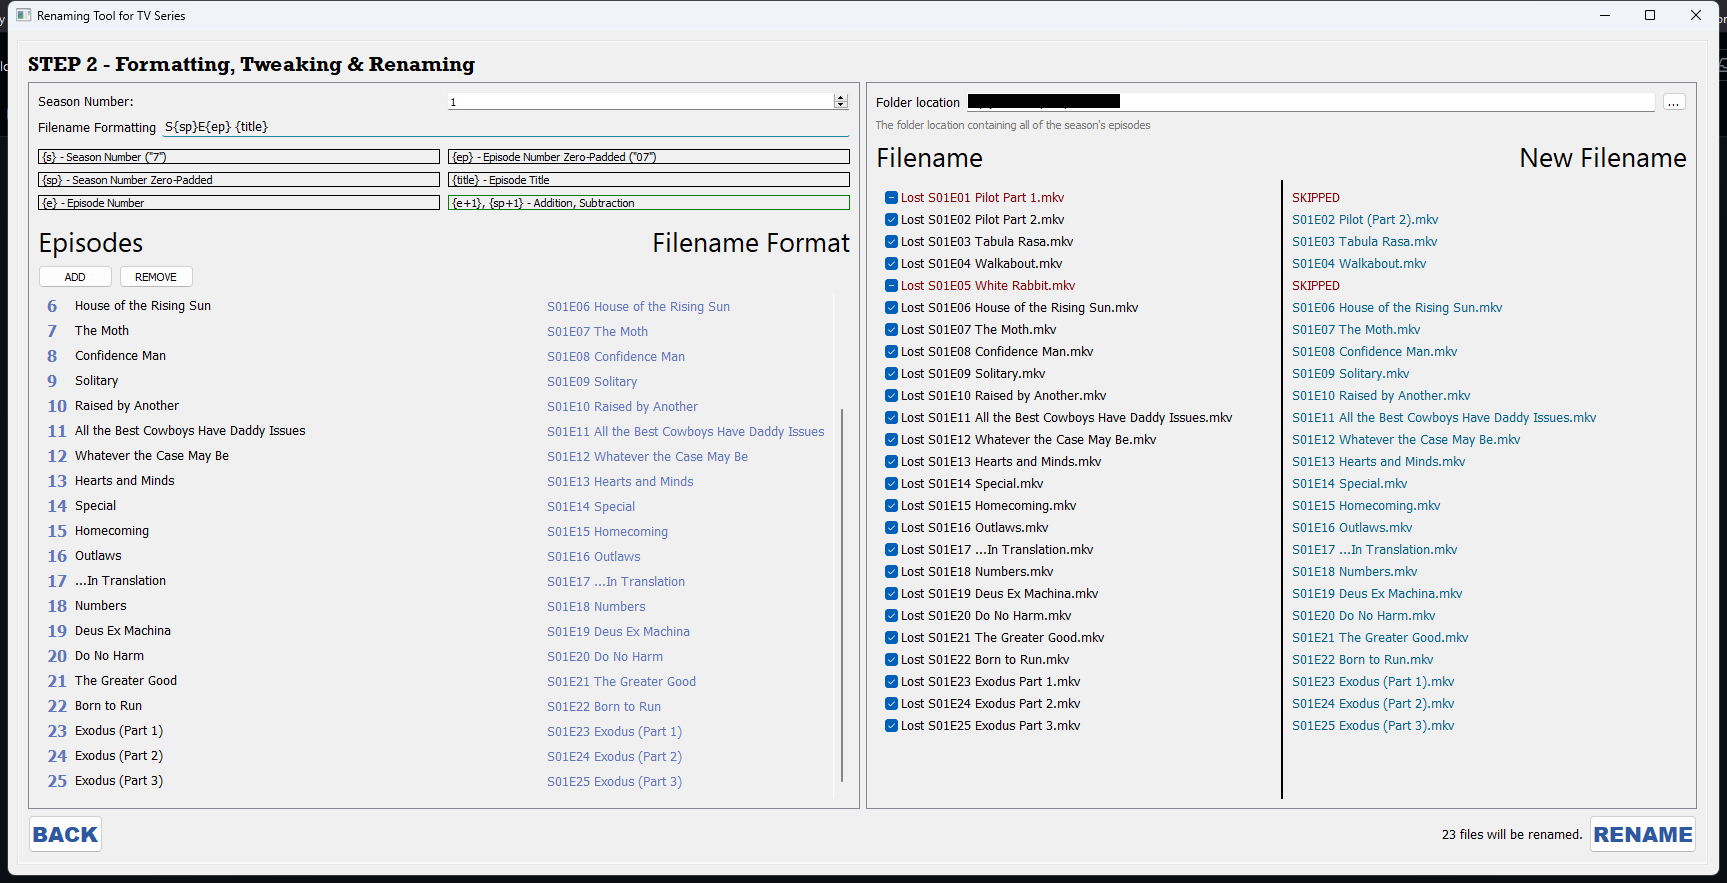Toggle checkbox for Lost S01E16 Outlaws.mkv
1727x883 pixels.
click(x=891, y=528)
